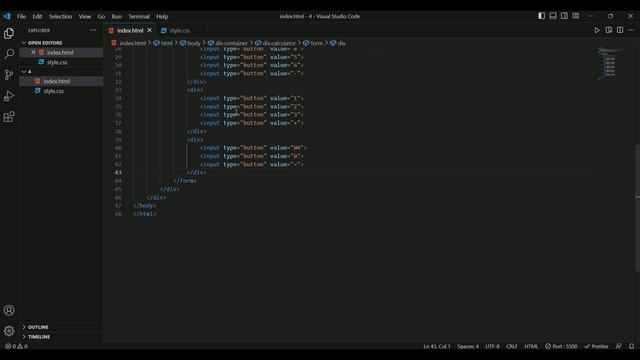Viewport: 640px width, 360px height.
Task: Open index.html in folder 4 tree
Action: click(x=56, y=81)
